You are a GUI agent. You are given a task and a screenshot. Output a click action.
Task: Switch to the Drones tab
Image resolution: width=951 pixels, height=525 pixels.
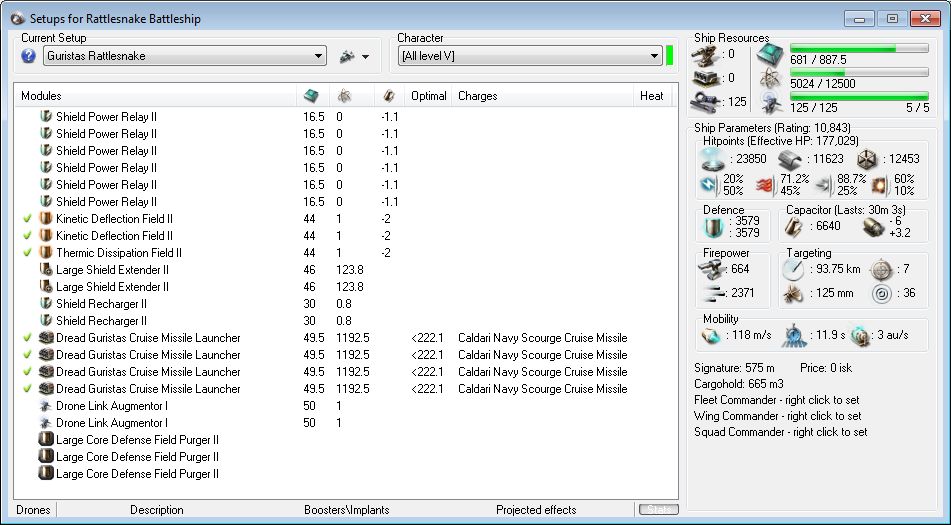click(x=33, y=510)
